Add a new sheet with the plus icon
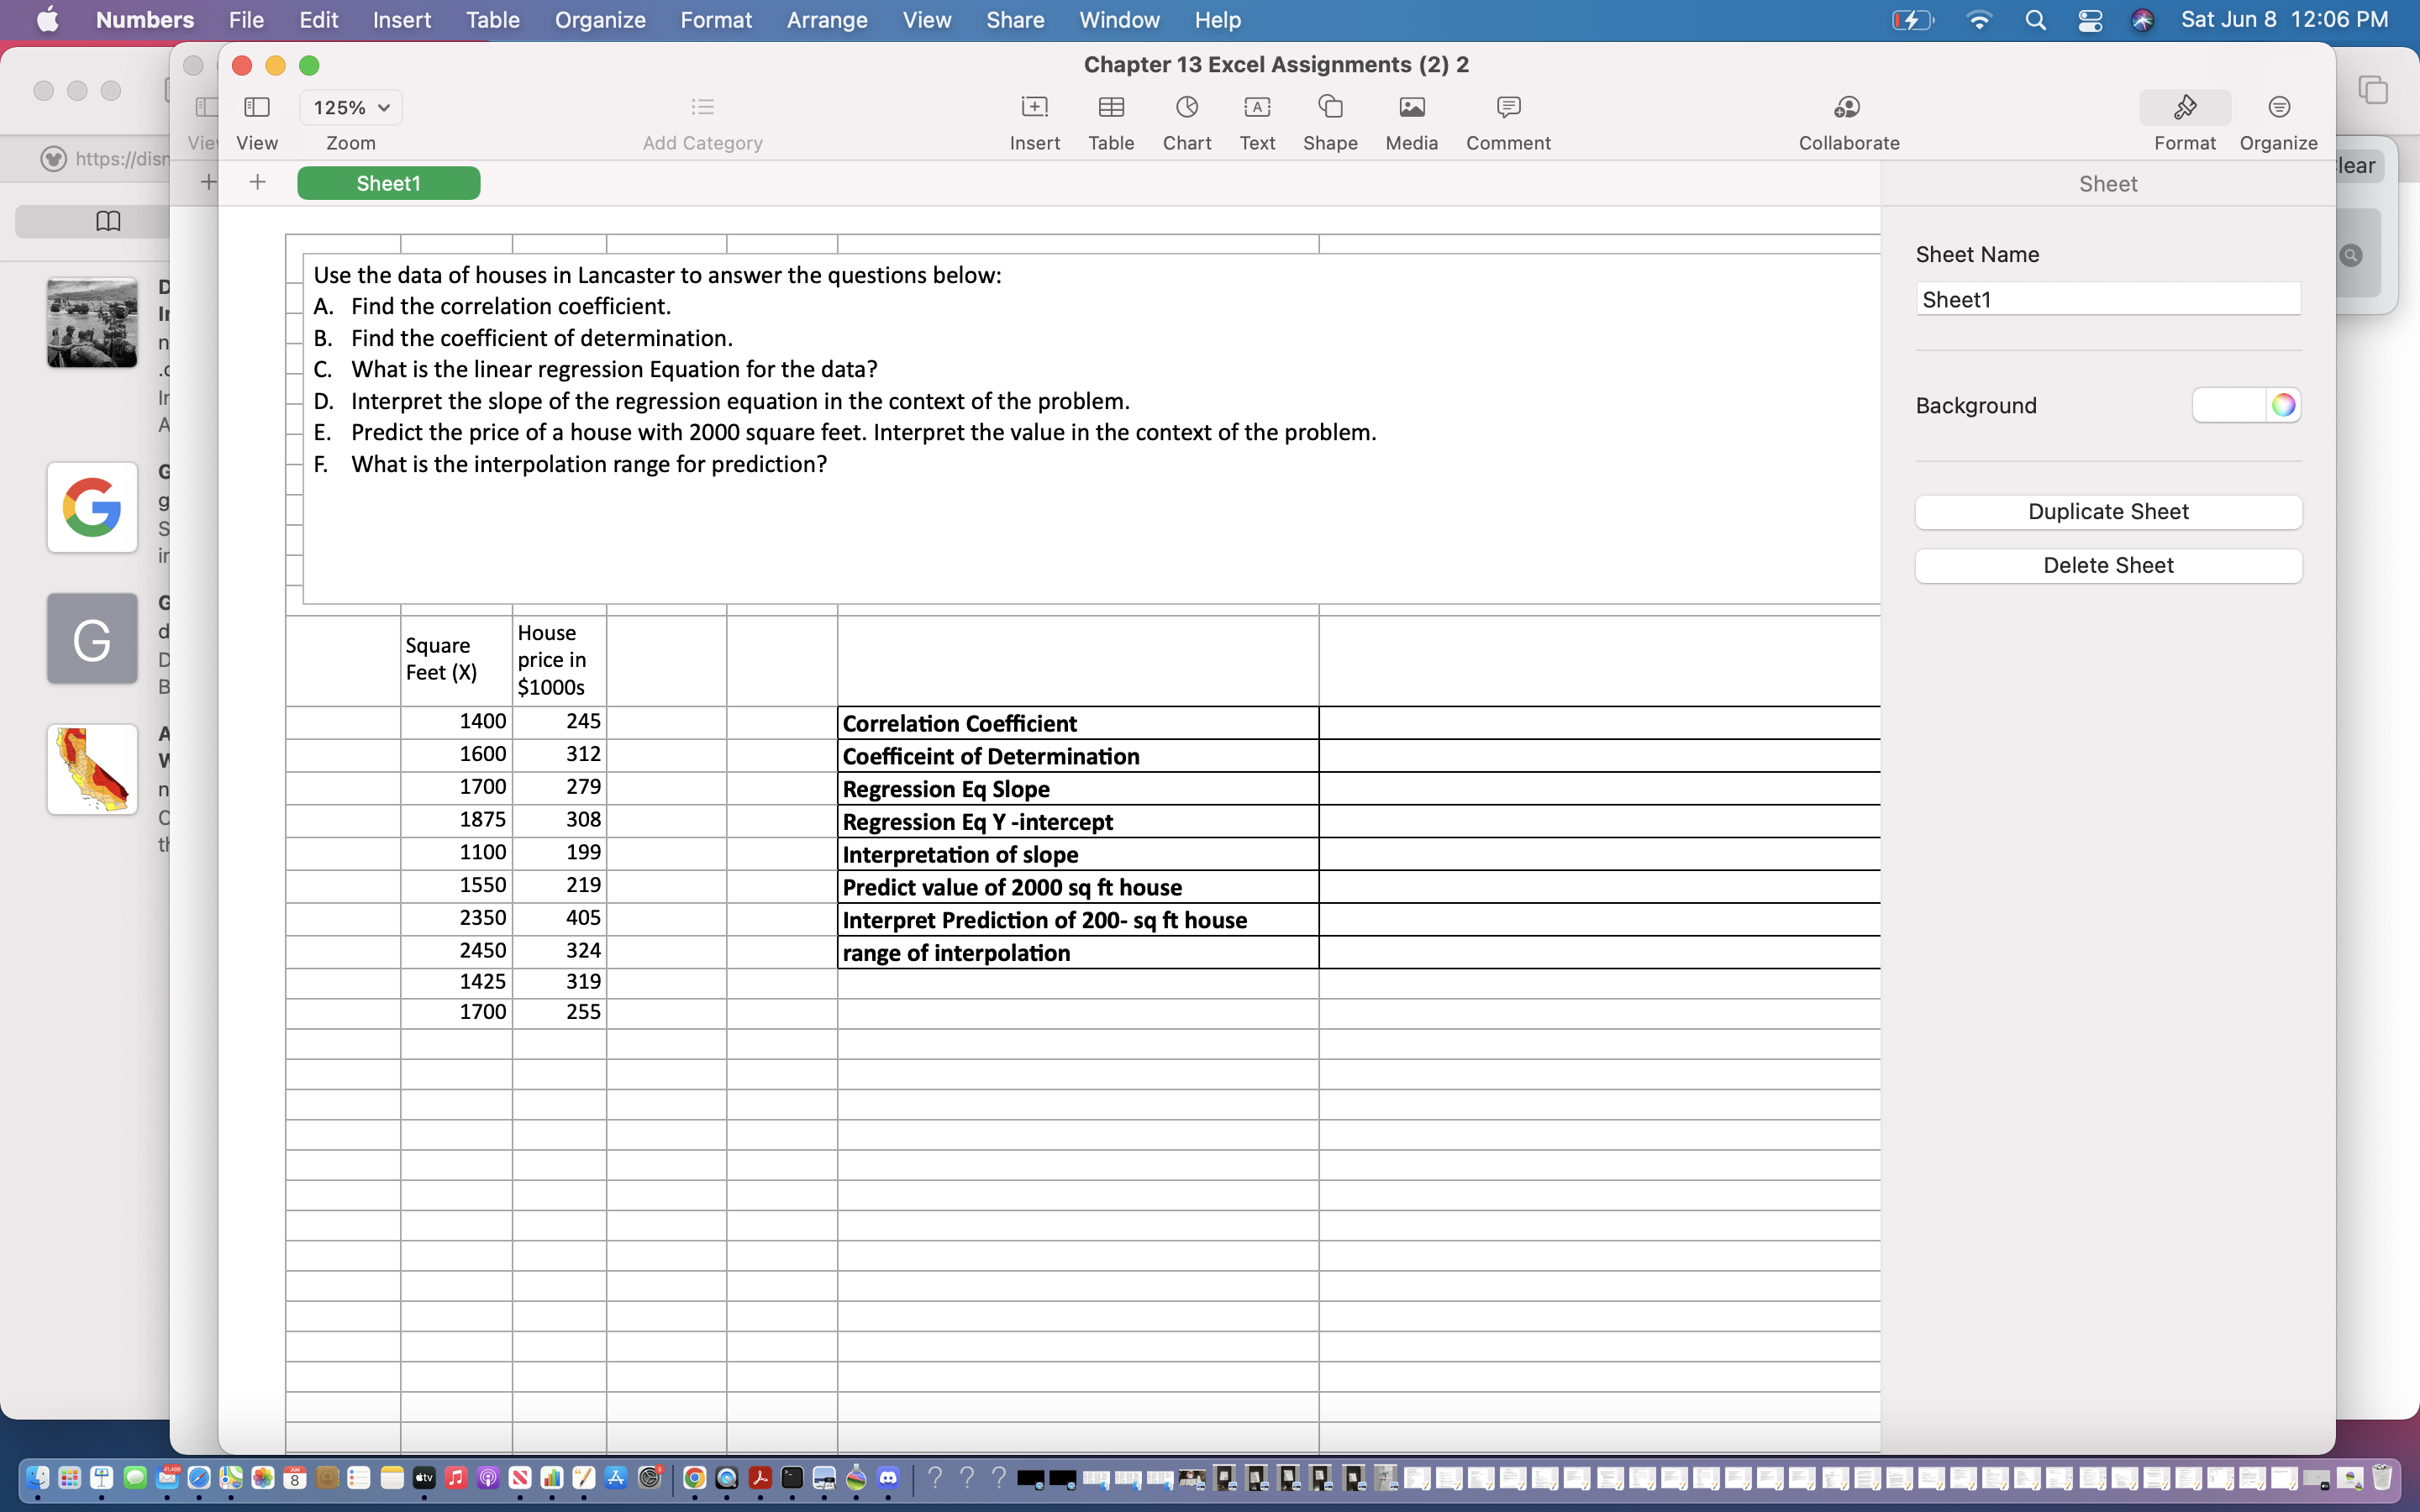The height and width of the screenshot is (1512, 2420). pyautogui.click(x=257, y=182)
